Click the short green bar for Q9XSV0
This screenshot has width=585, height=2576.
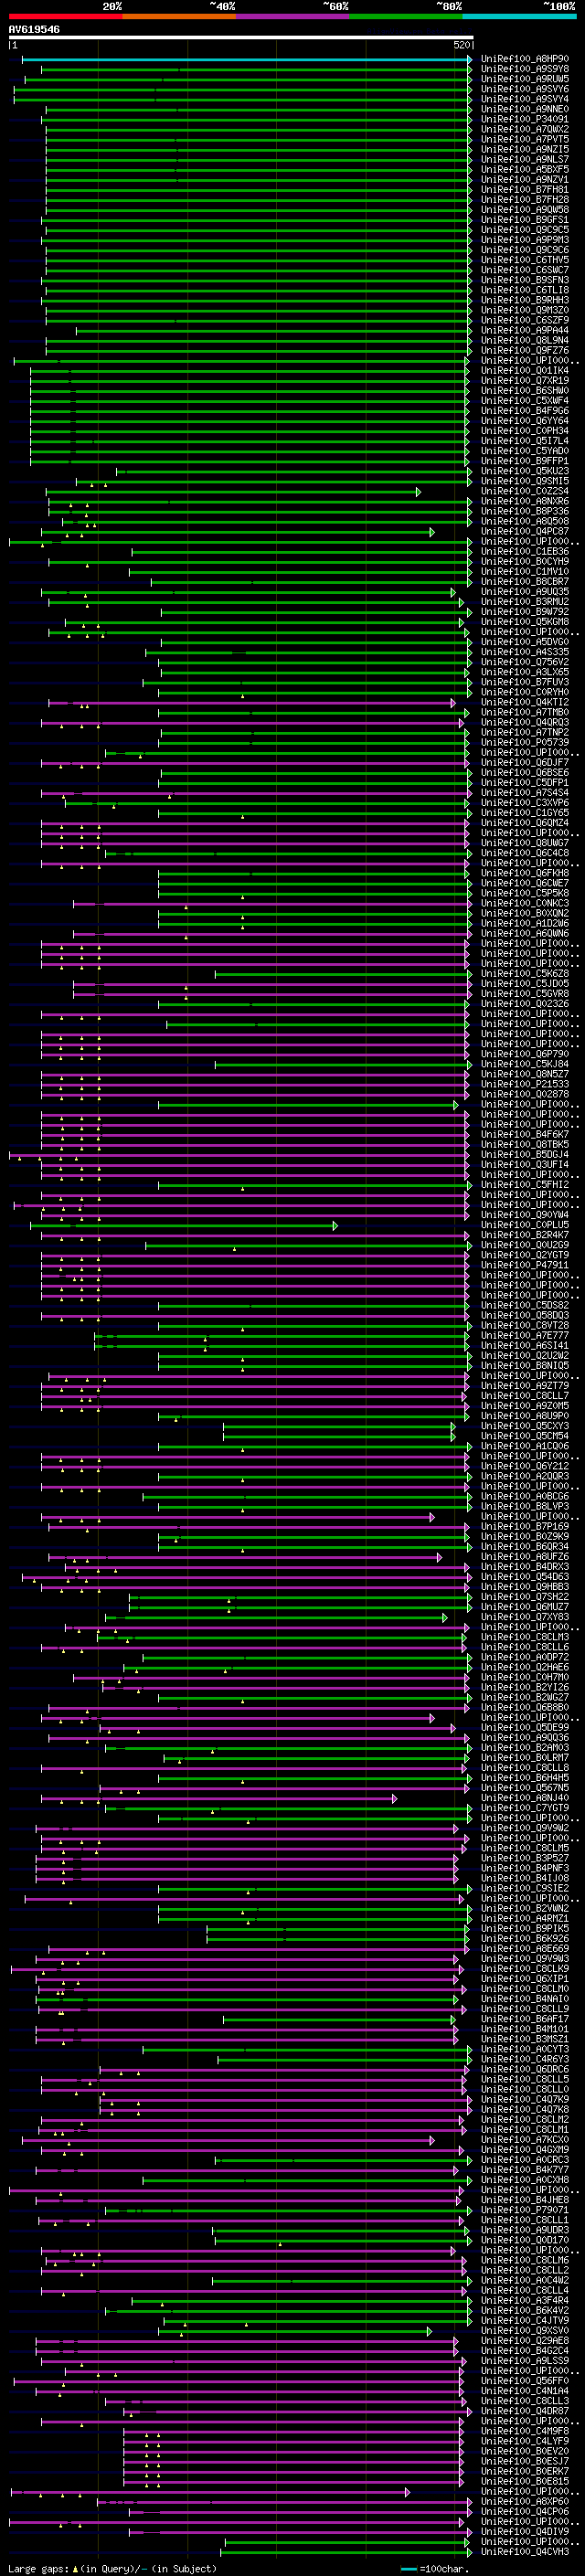pos(295,2331)
